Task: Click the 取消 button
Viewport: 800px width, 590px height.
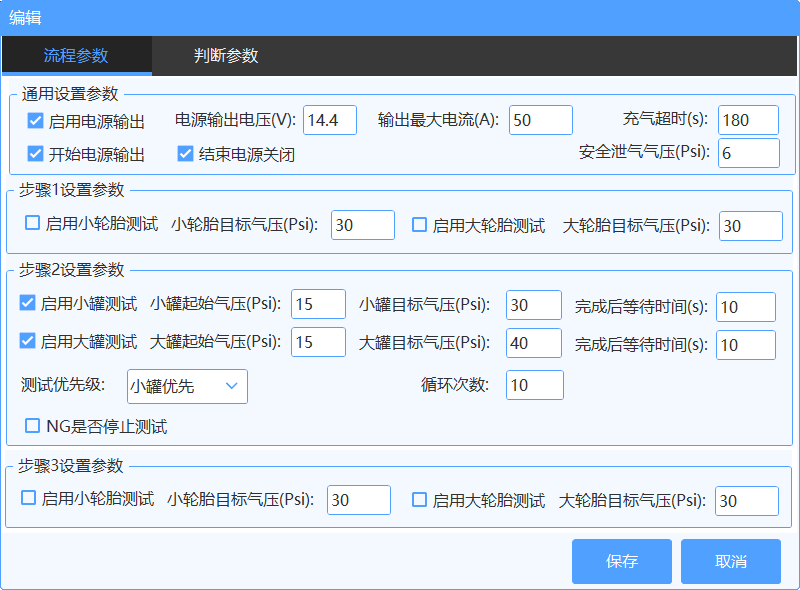Action: pos(730,561)
